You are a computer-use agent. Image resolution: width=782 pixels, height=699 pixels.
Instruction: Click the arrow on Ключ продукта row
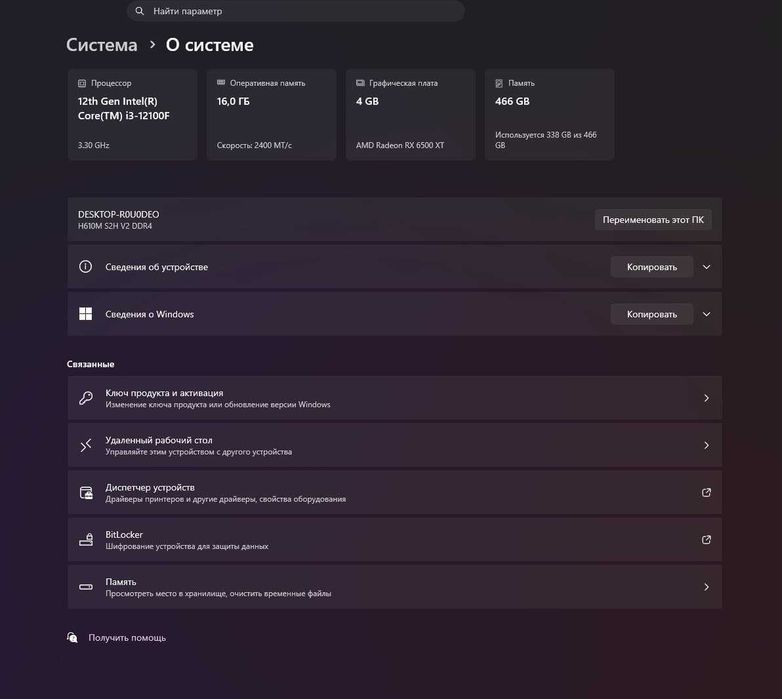coord(706,398)
